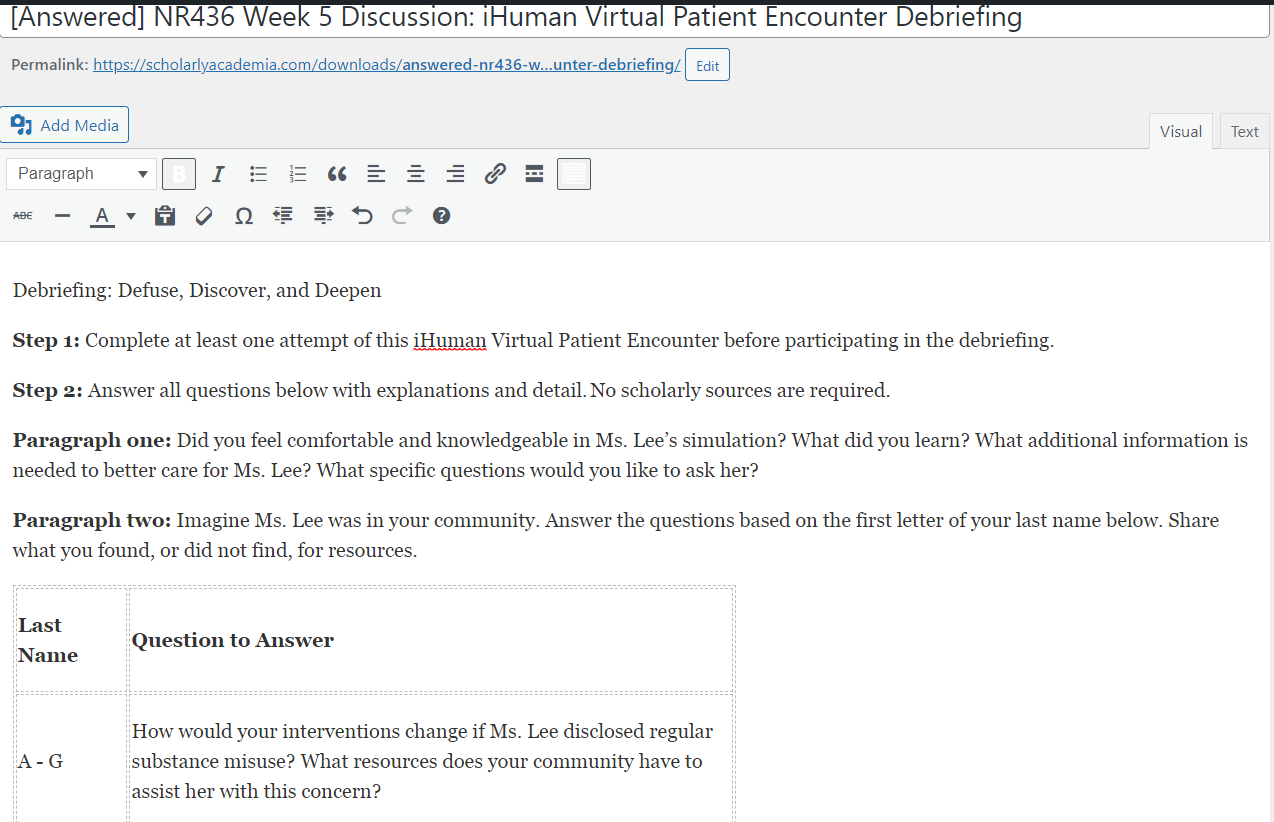Increase indent of paragraph
The image size is (1274, 822).
pos(323,216)
